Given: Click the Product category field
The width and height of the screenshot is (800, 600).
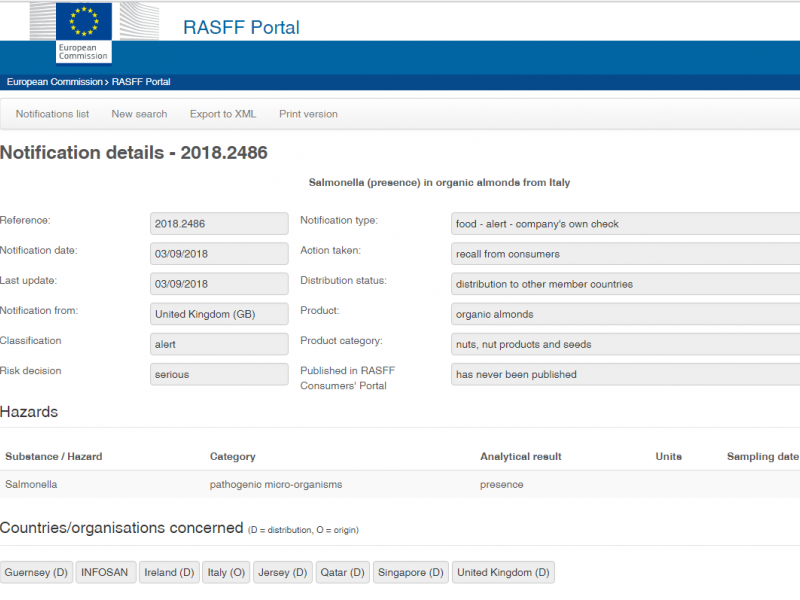Looking at the screenshot, I should pyautogui.click(x=625, y=344).
